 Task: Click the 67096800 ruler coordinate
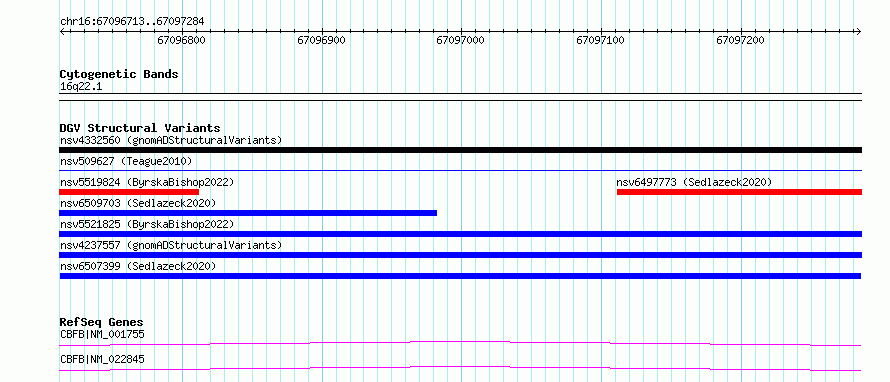[x=181, y=40]
